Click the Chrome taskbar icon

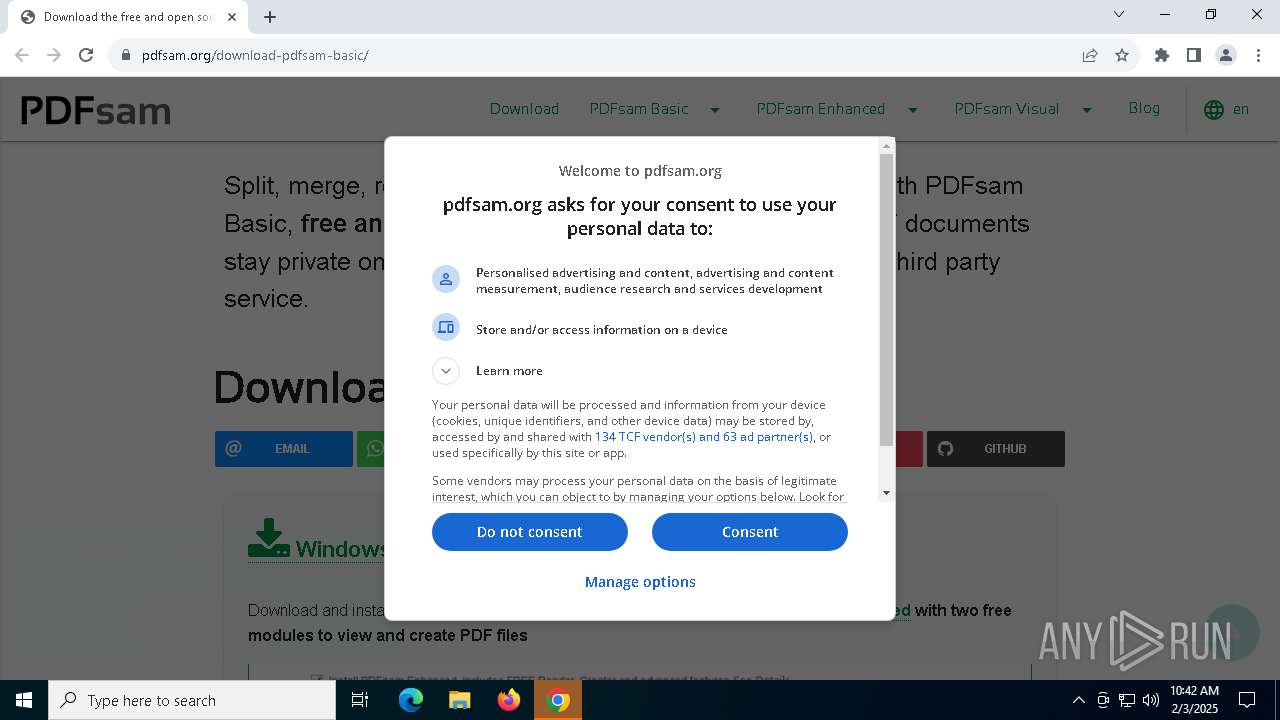pyautogui.click(x=559, y=700)
